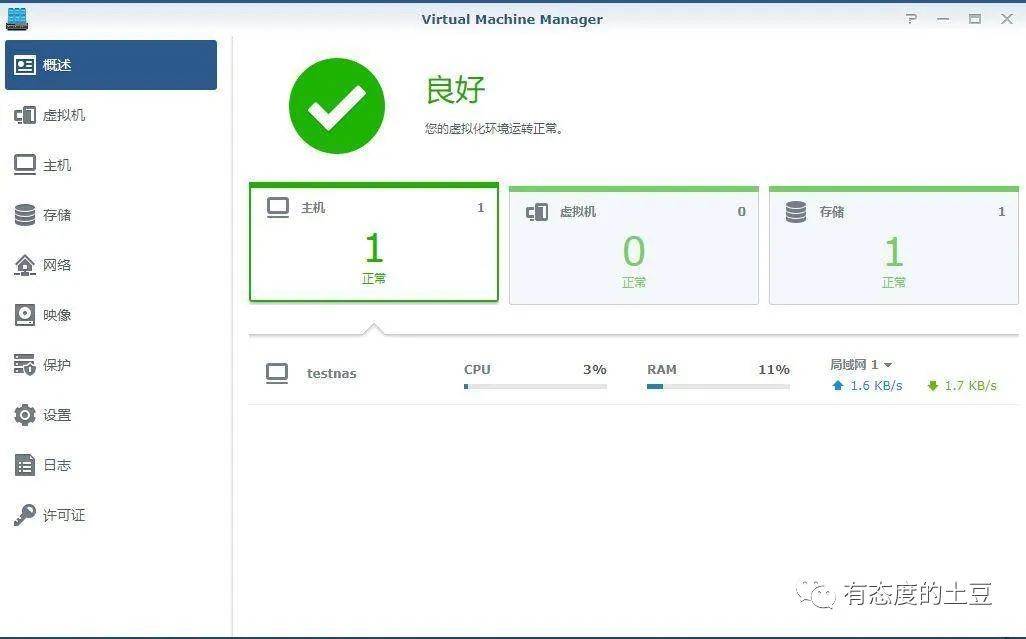The height and width of the screenshot is (639, 1026).
Task: Click the 良好 status heading
Action: 455,89
